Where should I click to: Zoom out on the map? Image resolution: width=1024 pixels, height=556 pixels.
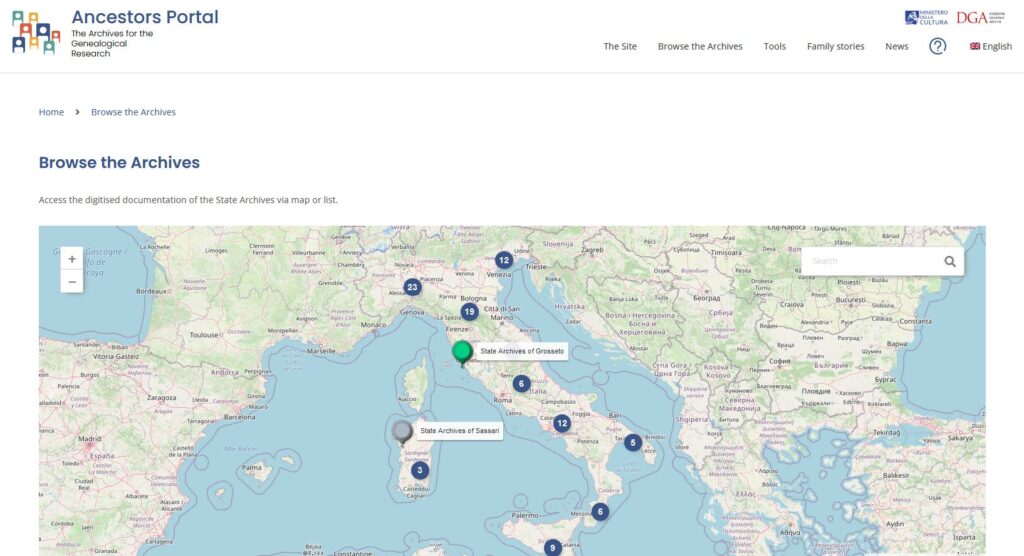(x=71, y=282)
